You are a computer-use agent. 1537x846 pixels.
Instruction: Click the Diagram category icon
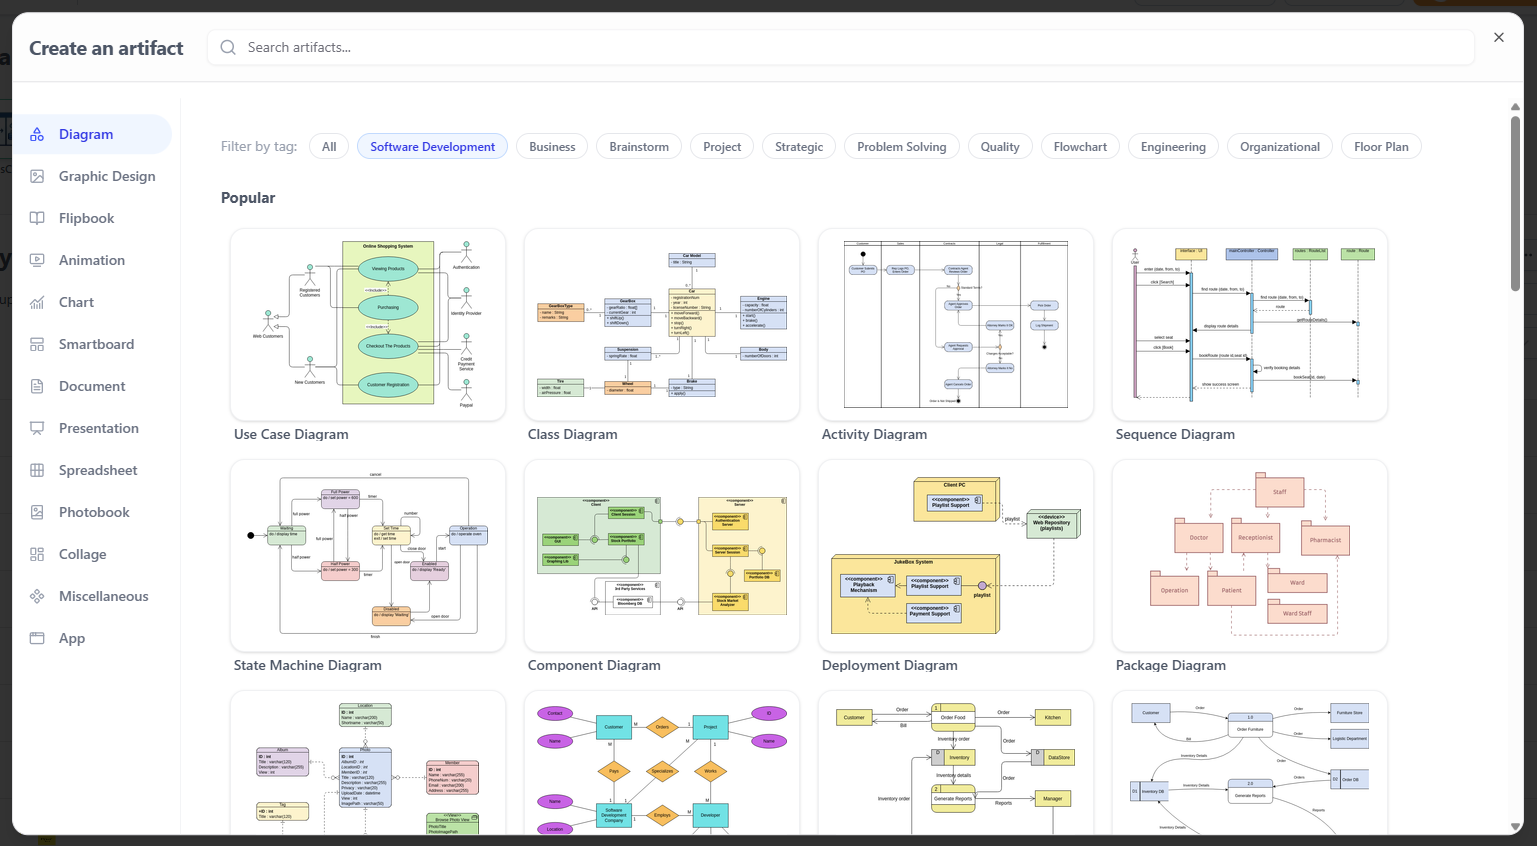(x=37, y=134)
